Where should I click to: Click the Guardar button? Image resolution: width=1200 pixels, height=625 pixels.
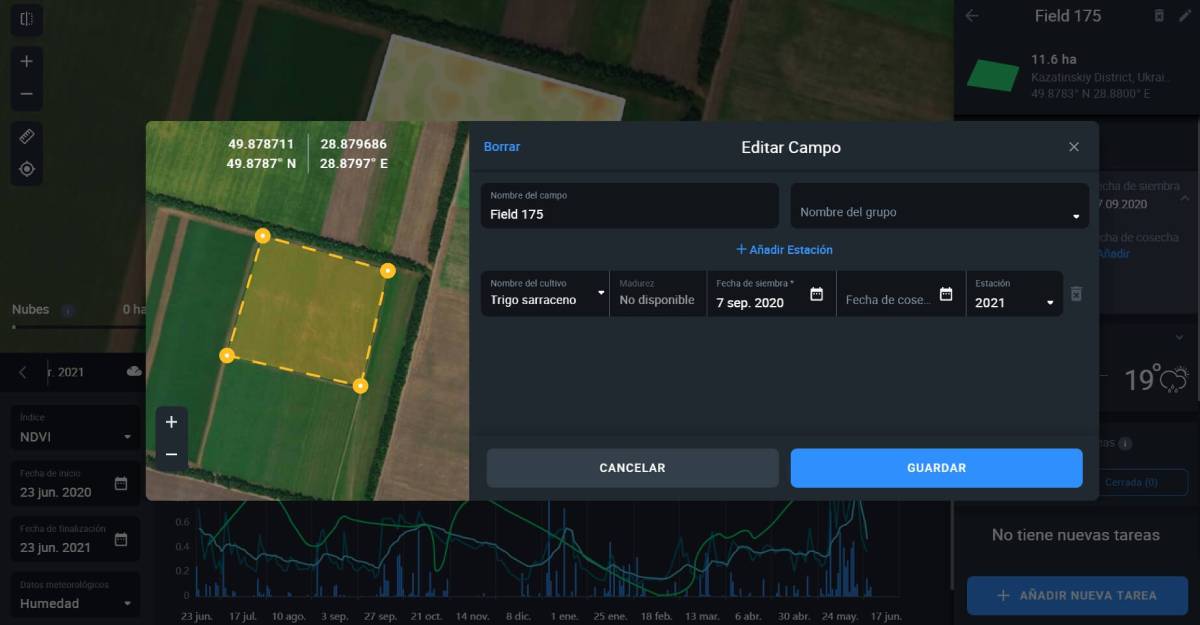click(936, 467)
